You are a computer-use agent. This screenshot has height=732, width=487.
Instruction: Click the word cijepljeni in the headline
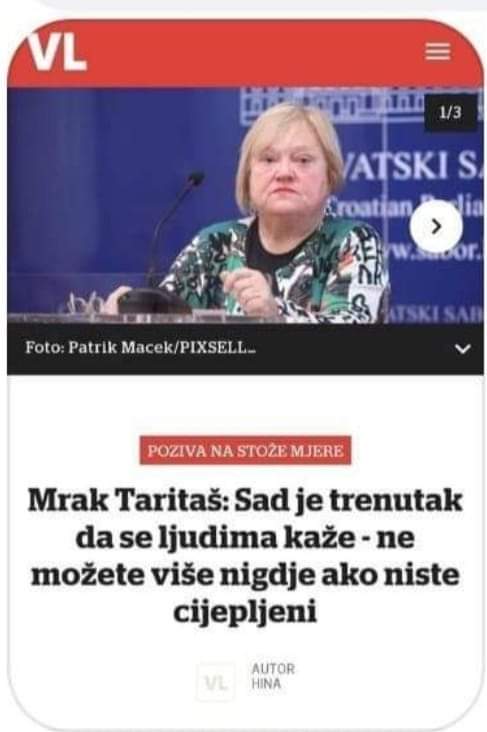coord(245,612)
